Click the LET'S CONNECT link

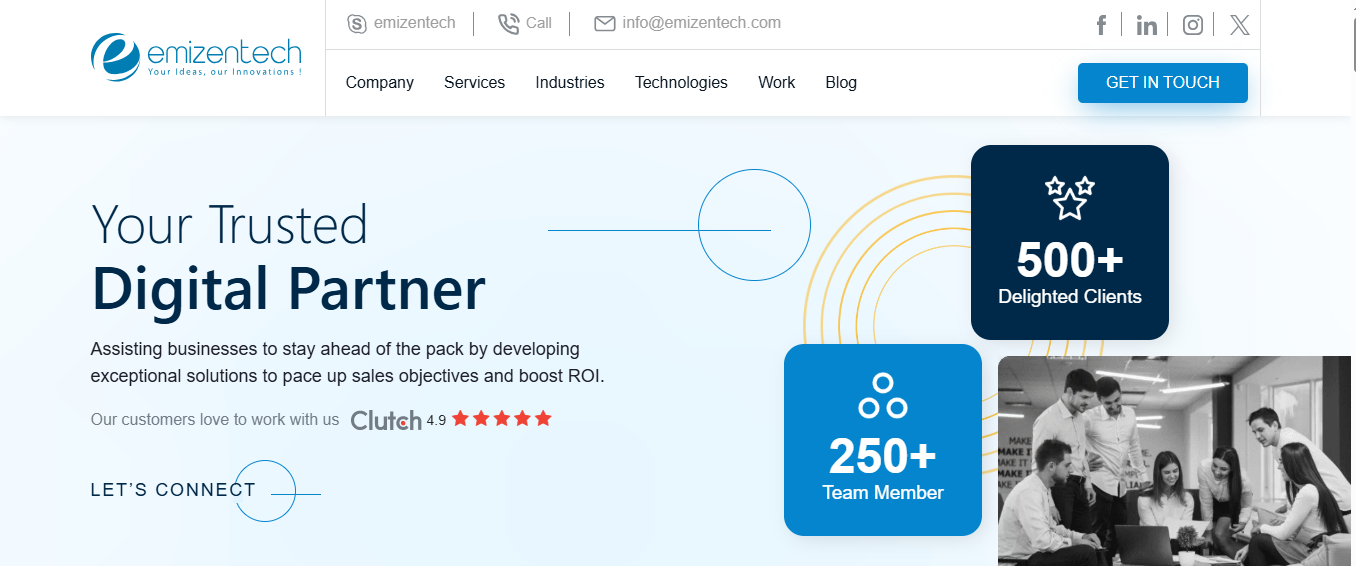pos(173,490)
